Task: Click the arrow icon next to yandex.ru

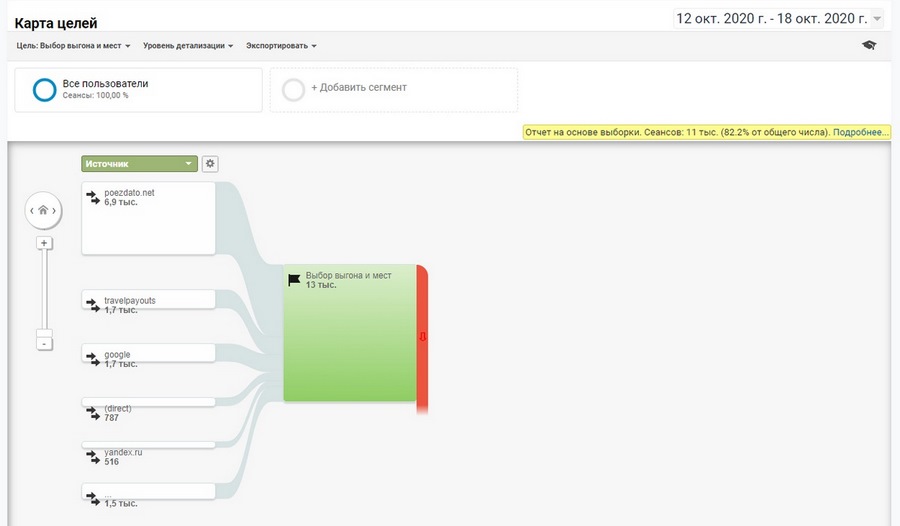Action: point(93,457)
